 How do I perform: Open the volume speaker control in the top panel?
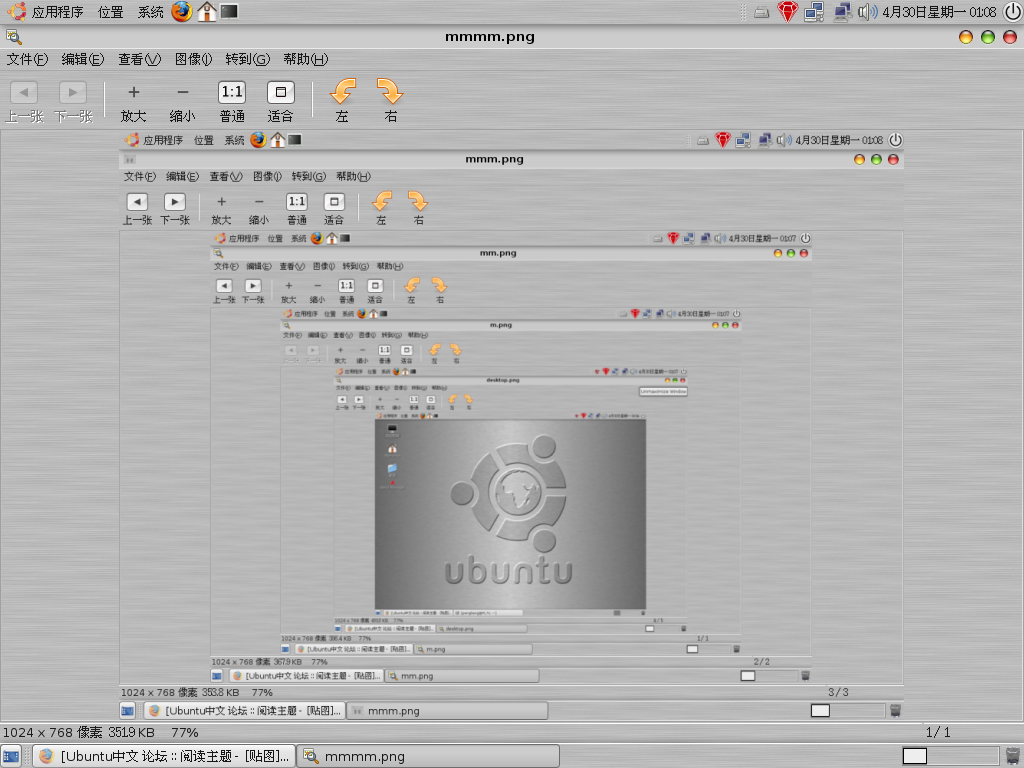point(867,12)
